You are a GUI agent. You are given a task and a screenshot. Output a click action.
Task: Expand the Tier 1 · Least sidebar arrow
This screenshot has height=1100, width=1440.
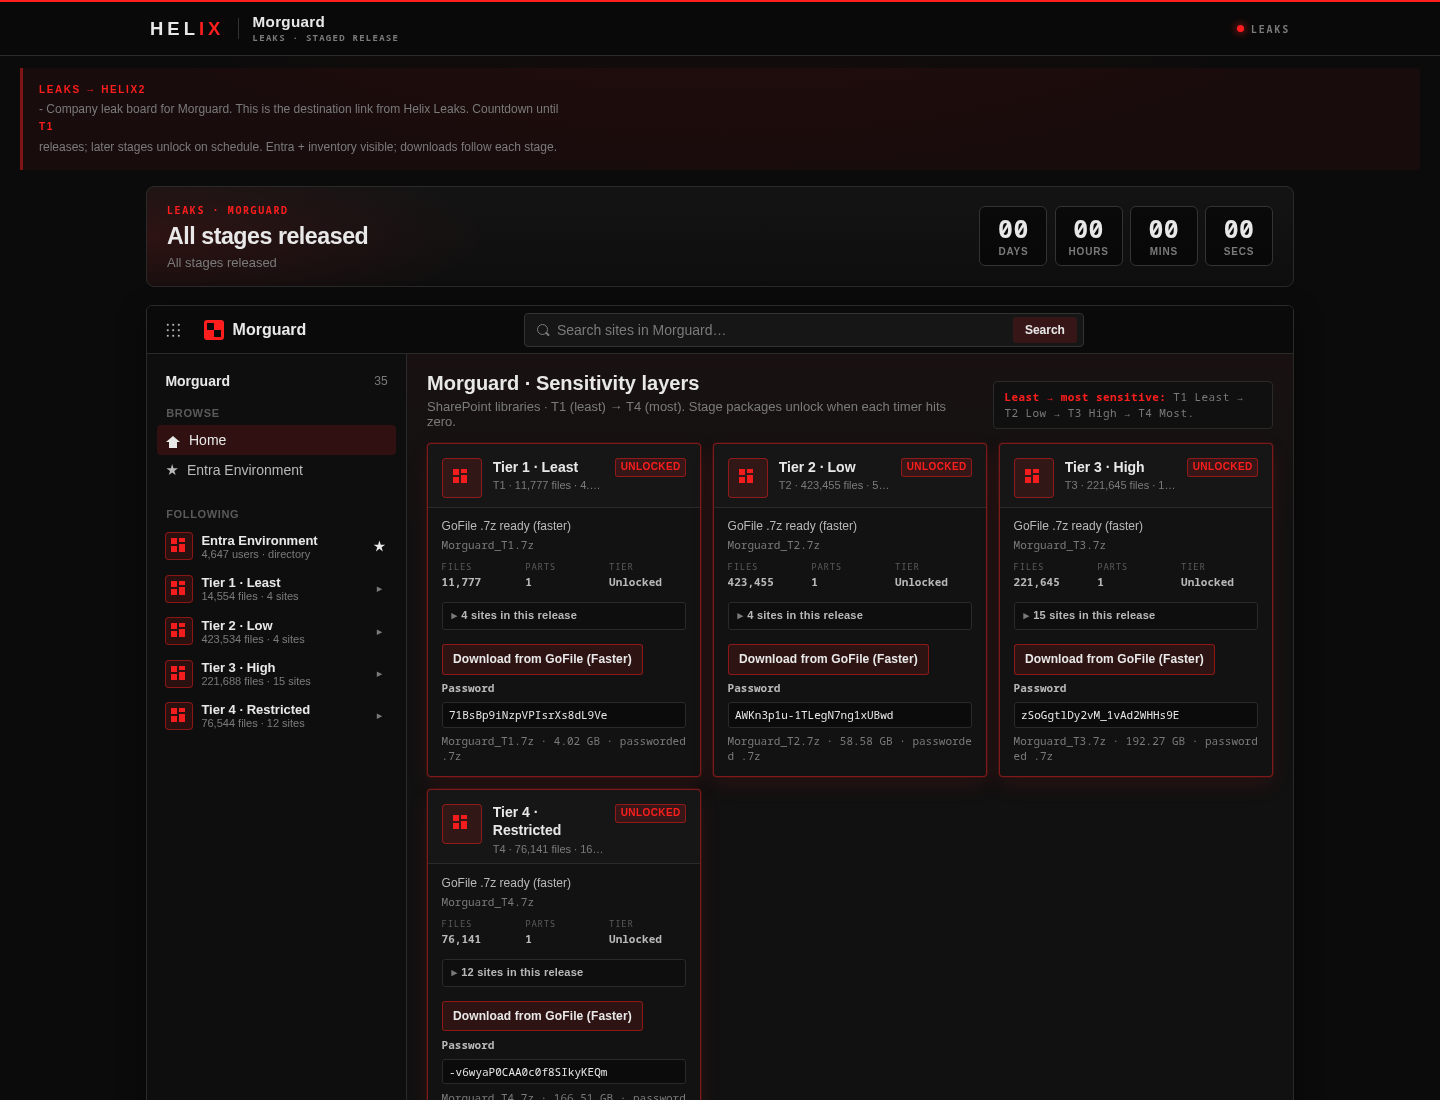coord(379,589)
